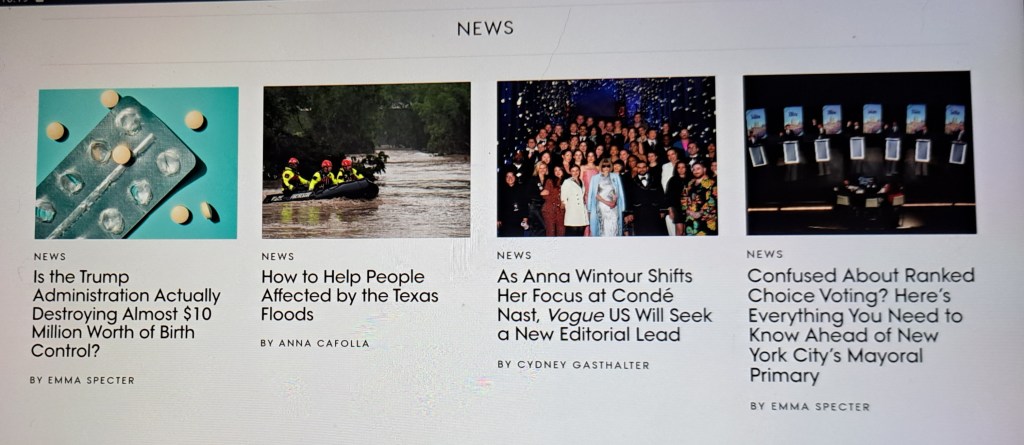Select the NEWS tag above Texas Floods article
The image size is (1024, 445).
pos(278,257)
